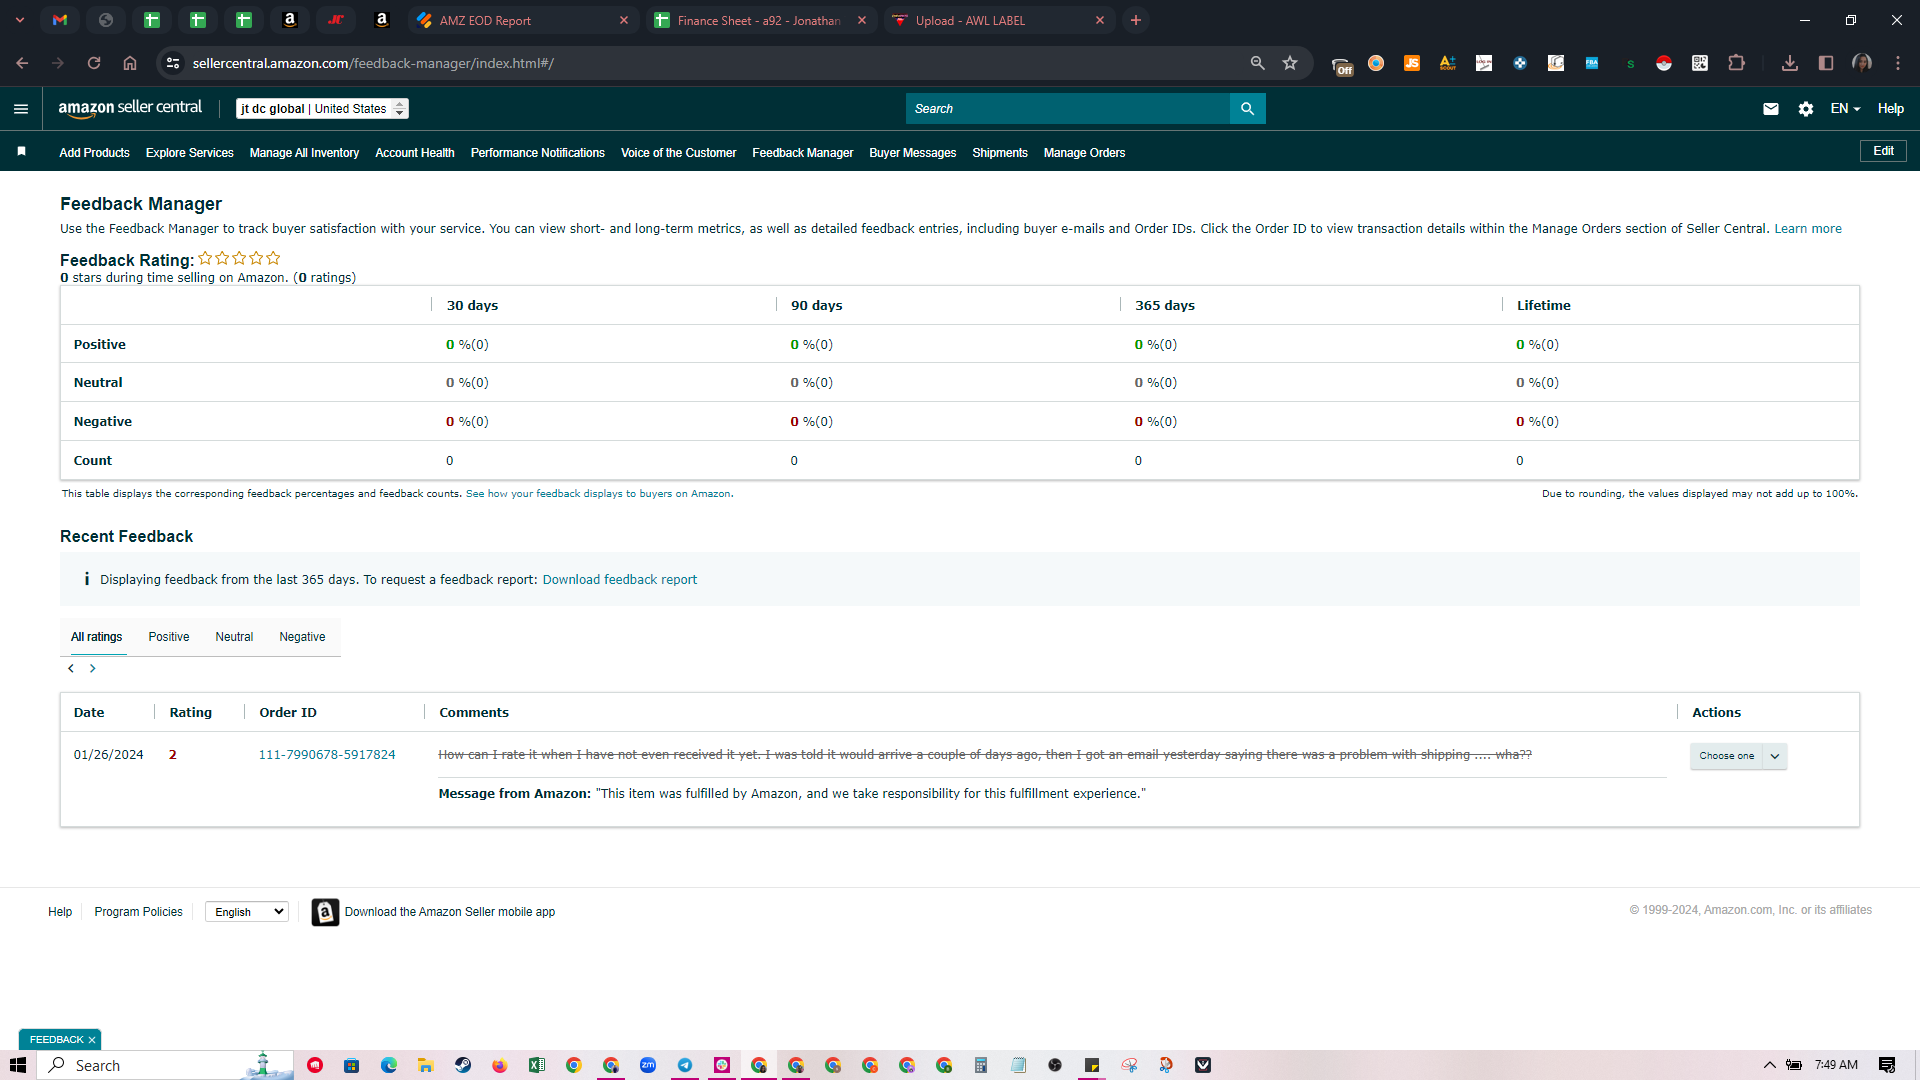Image resolution: width=1920 pixels, height=1080 pixels.
Task: Bookmark this page with the star icon
Action: (1290, 63)
